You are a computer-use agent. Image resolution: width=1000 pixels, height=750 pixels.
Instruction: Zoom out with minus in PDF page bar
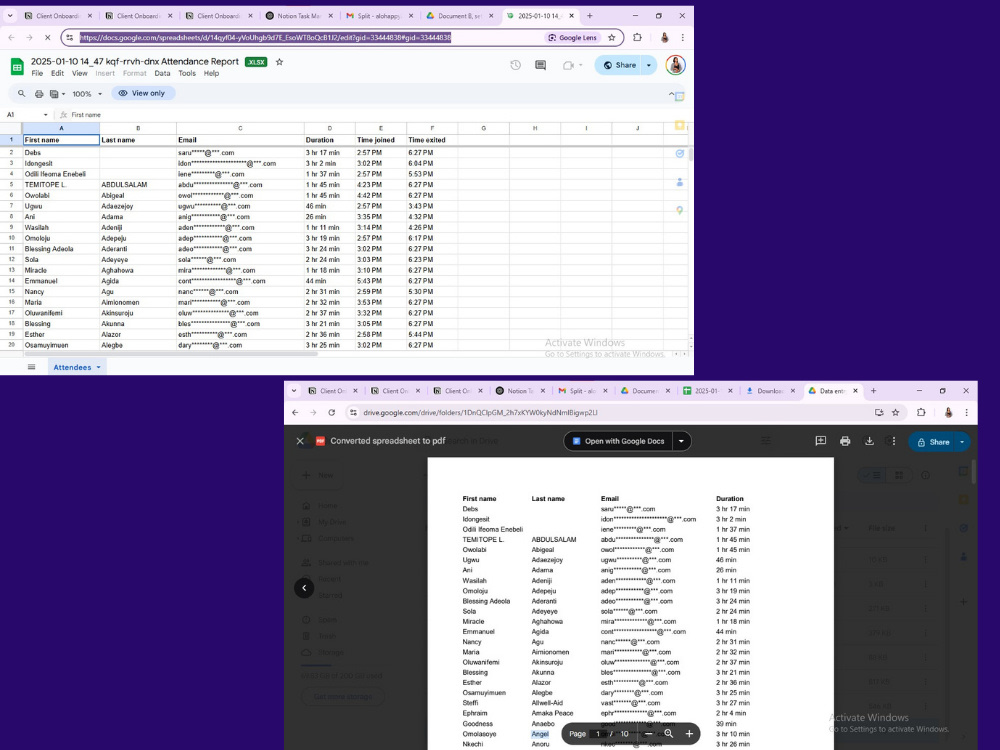click(x=649, y=733)
